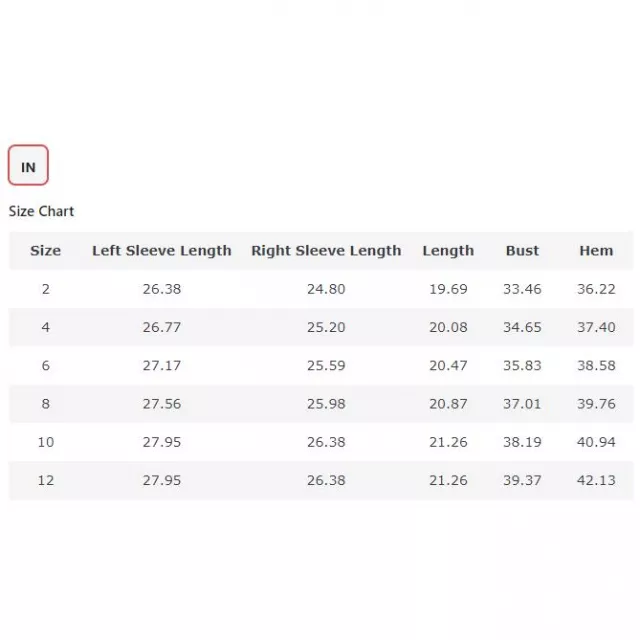Select size 10 row label
The height and width of the screenshot is (640, 640).
pyautogui.click(x=46, y=442)
